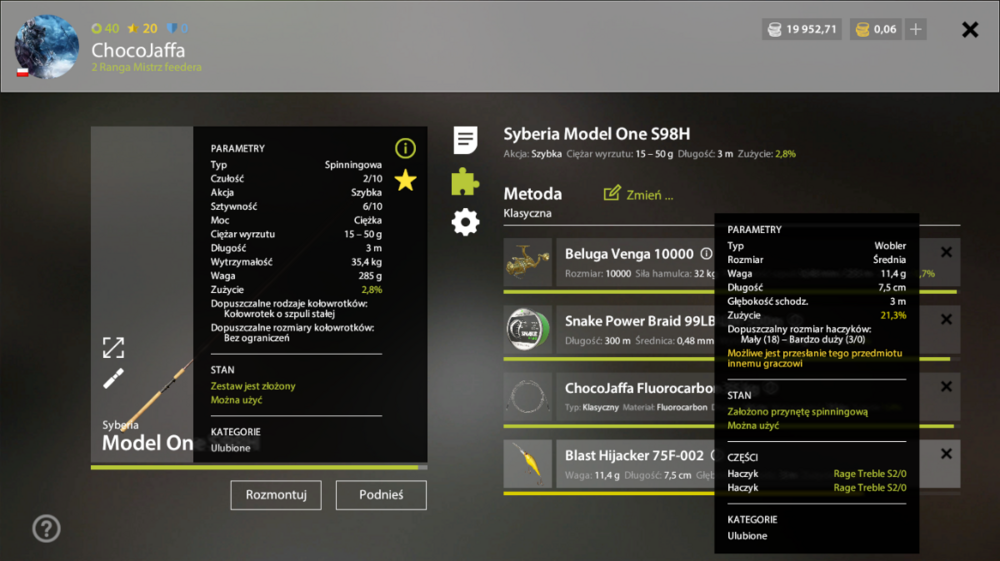Toggle the yellow favorite star
This screenshot has height=561, width=1000.
click(406, 180)
